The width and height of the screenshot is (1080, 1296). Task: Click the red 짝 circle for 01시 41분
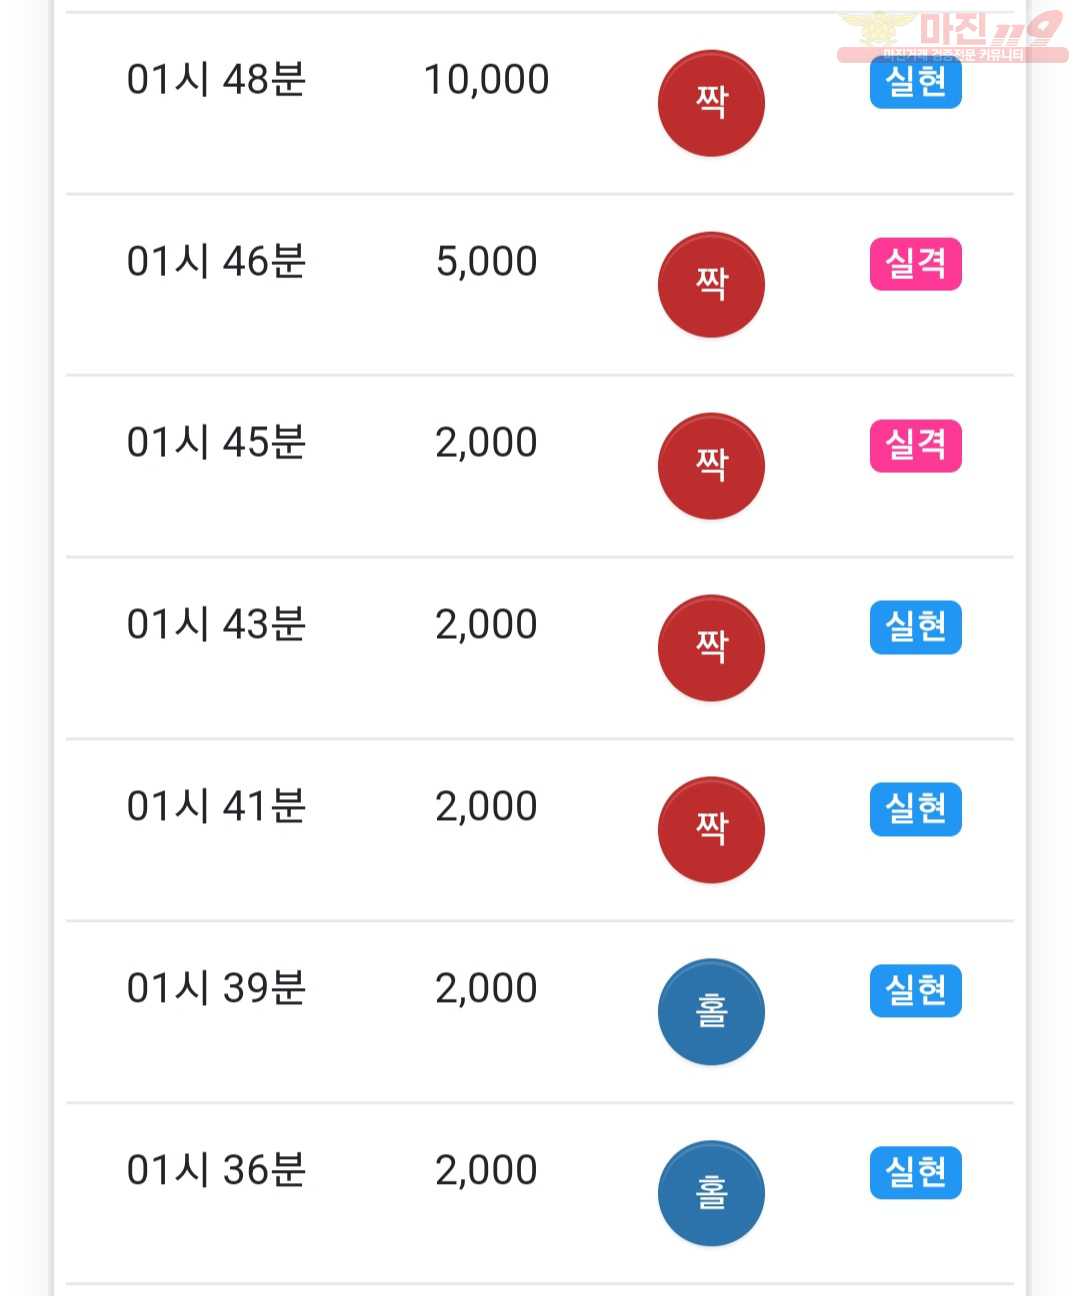(711, 830)
